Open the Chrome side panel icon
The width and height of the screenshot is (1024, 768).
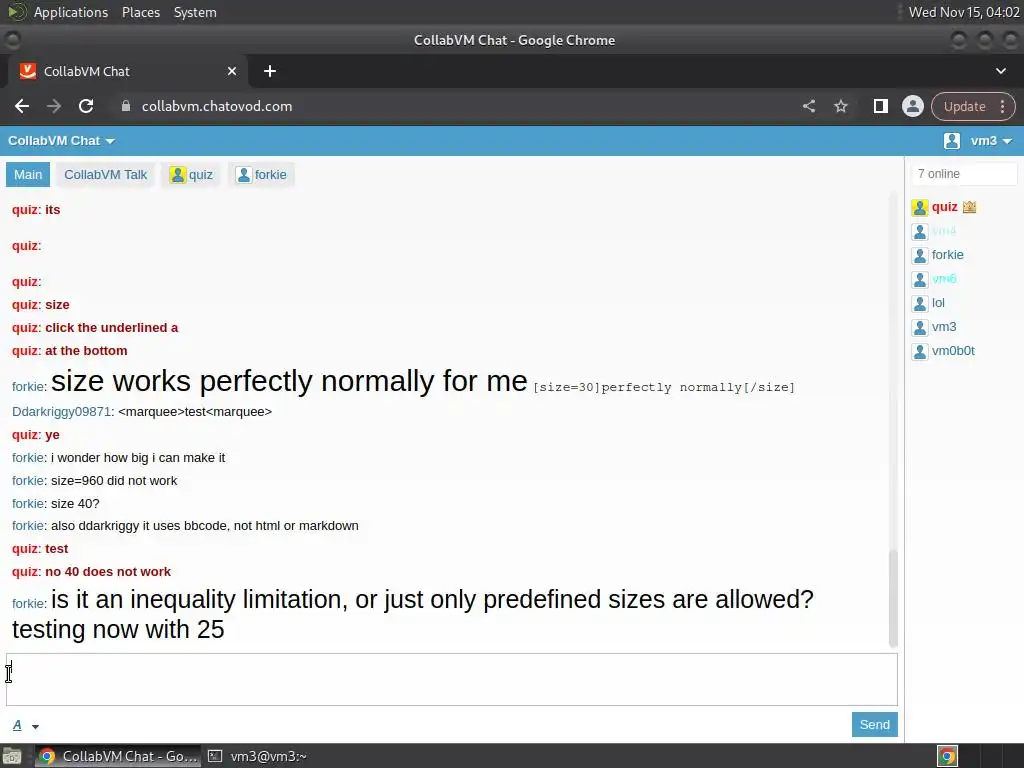(x=880, y=106)
